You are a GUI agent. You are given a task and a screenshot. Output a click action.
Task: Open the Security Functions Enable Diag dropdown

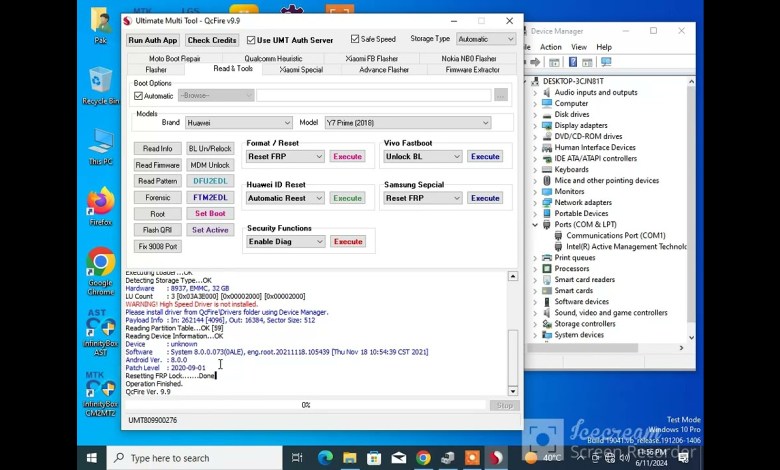[x=286, y=242]
